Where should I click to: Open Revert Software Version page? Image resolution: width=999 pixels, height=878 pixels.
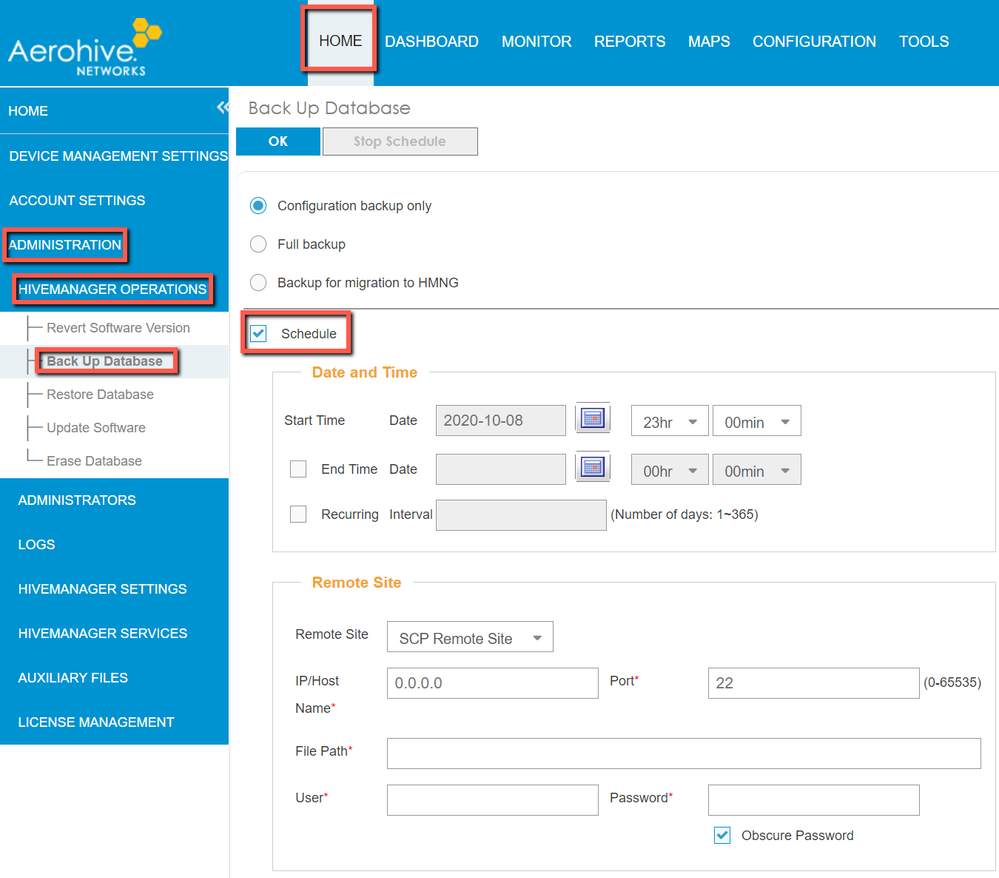click(x=118, y=327)
